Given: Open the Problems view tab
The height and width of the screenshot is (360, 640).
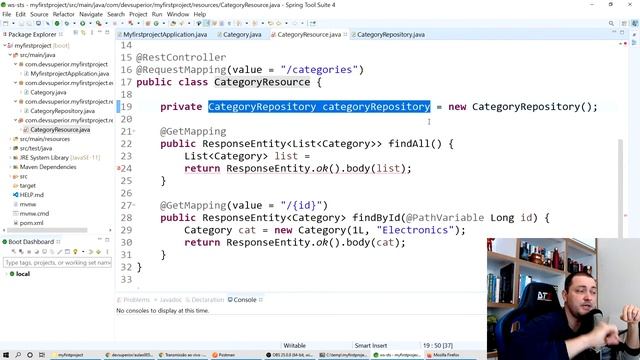Looking at the screenshot, I should pos(134,300).
